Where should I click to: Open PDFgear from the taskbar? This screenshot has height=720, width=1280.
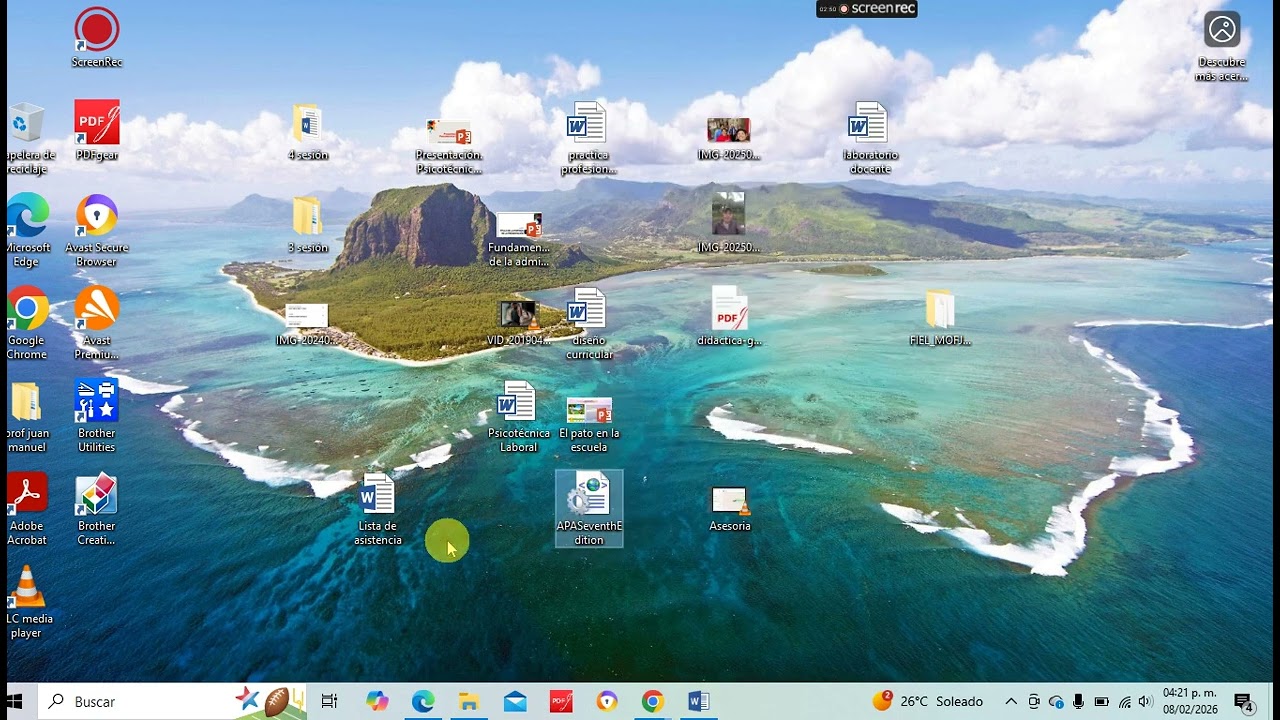pos(561,701)
